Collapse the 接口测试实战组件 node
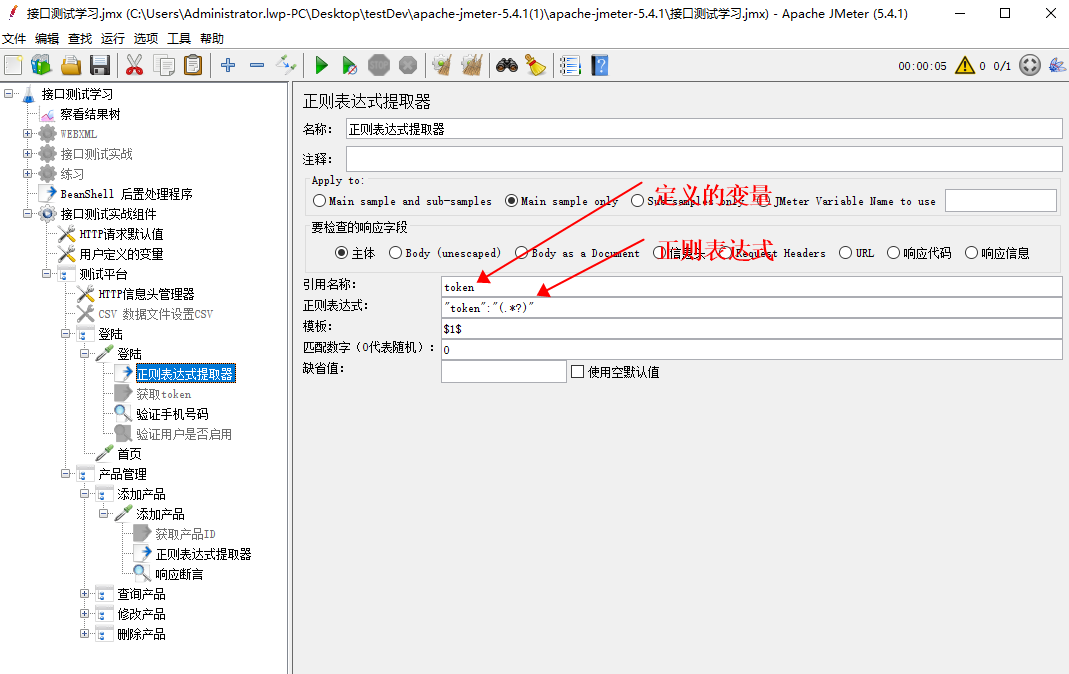 [x=27, y=213]
